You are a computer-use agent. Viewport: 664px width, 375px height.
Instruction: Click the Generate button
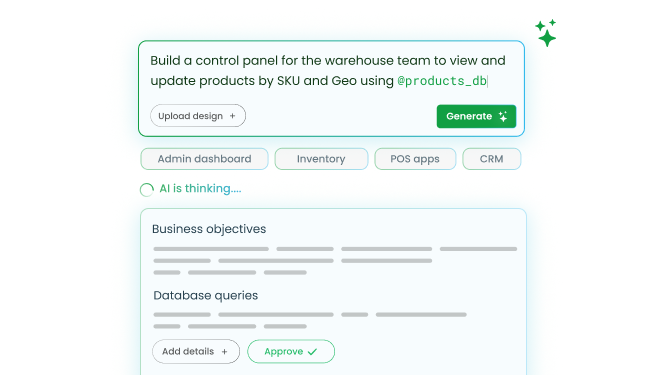476,116
